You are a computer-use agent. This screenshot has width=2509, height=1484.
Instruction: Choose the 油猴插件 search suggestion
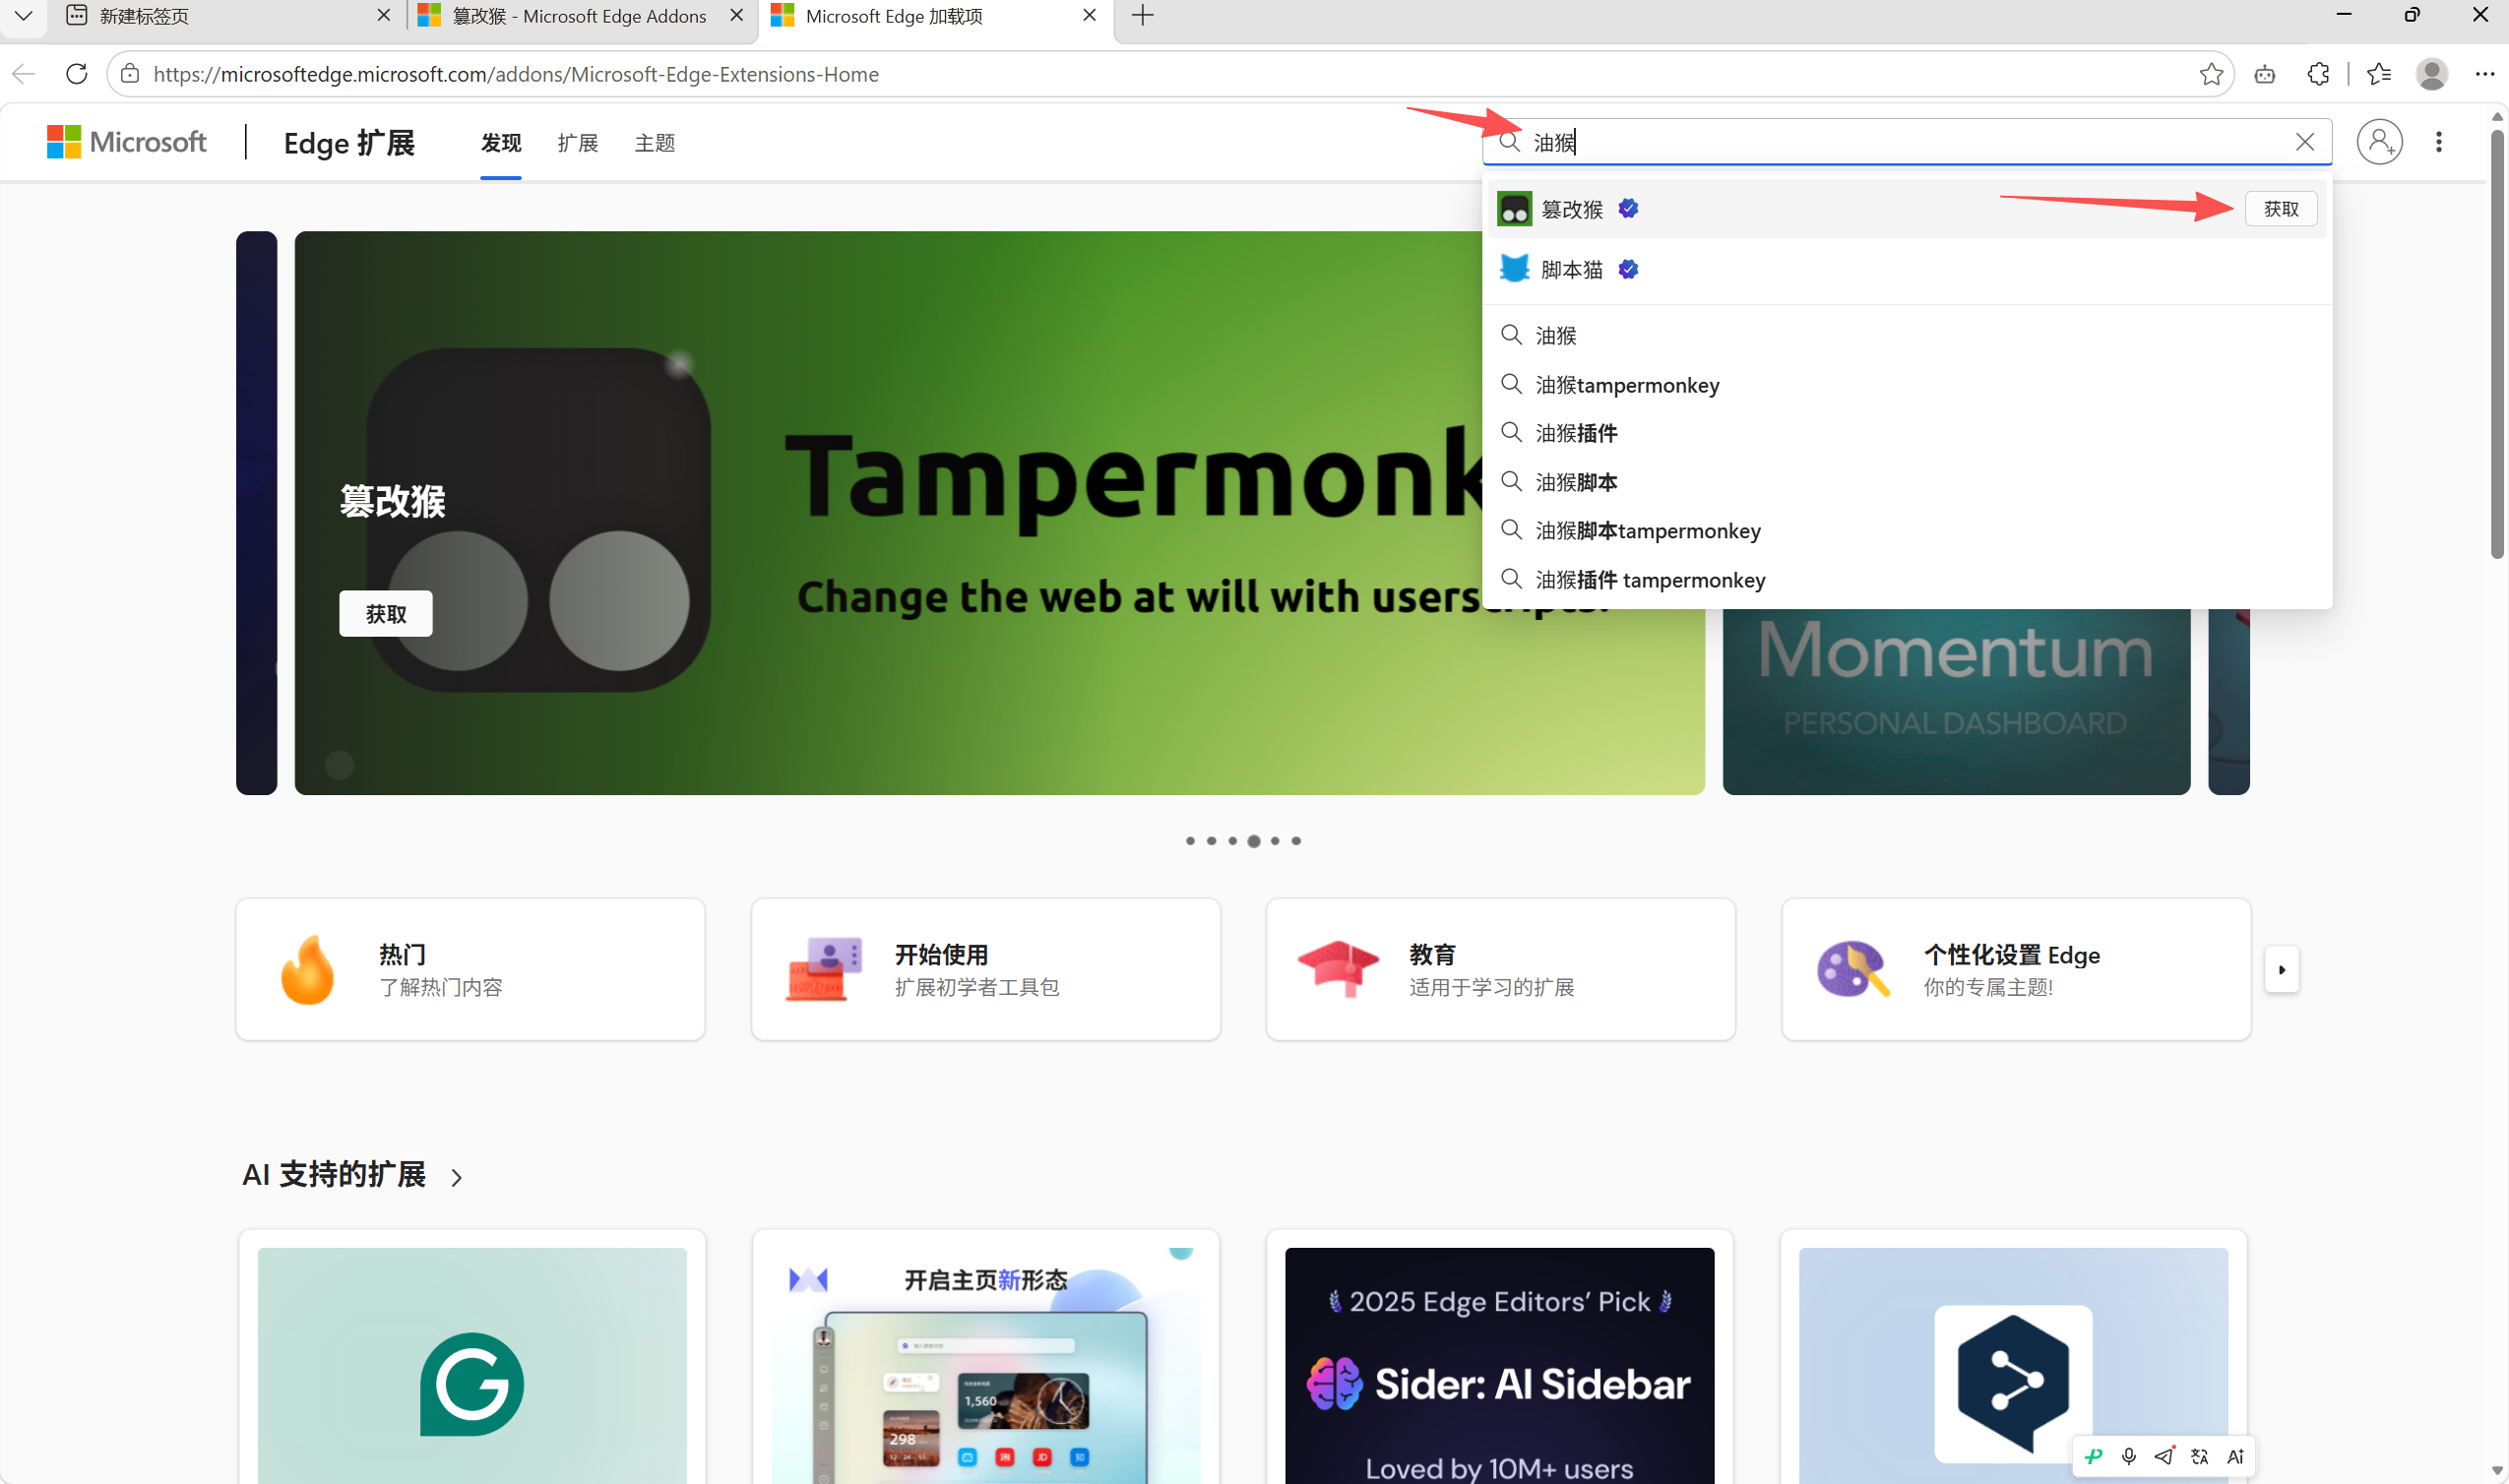[x=1906, y=433]
